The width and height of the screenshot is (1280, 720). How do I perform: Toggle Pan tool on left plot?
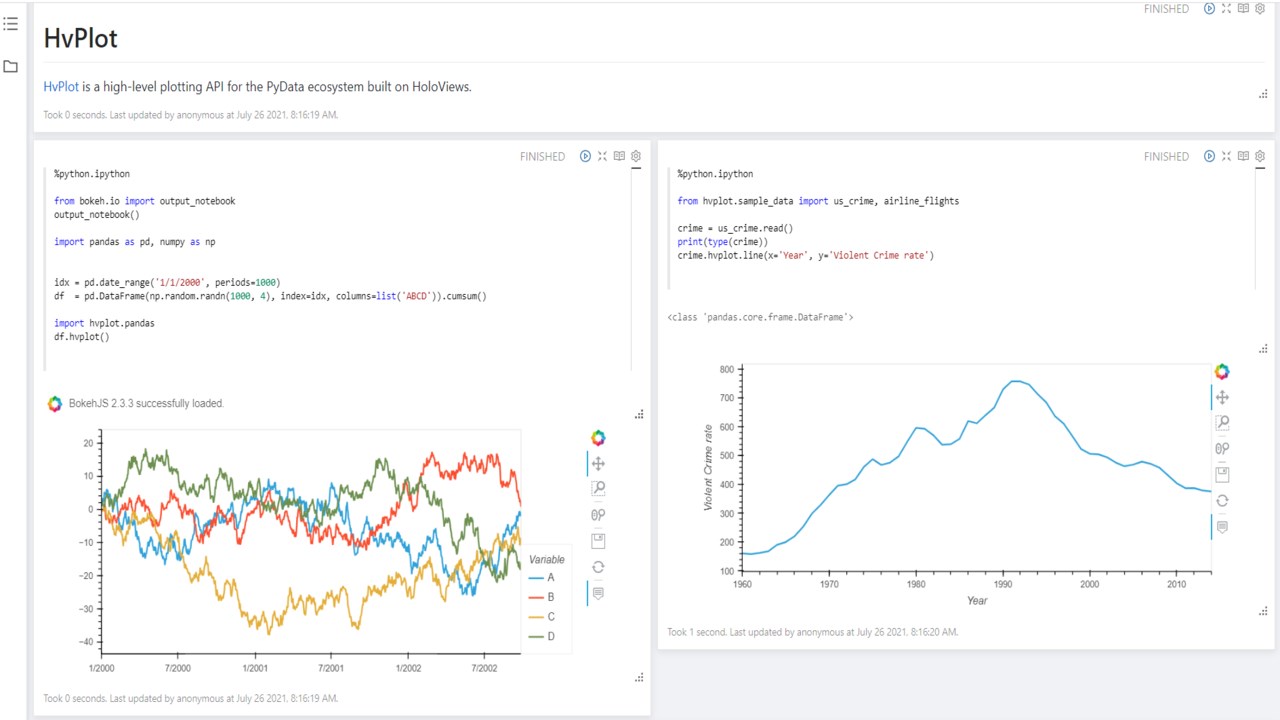(598, 463)
